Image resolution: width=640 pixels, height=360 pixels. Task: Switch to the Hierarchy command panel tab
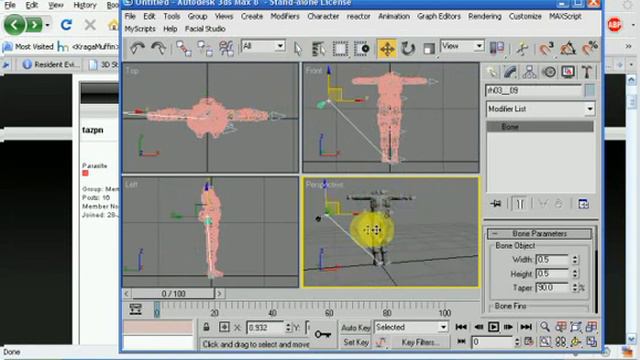click(x=529, y=72)
